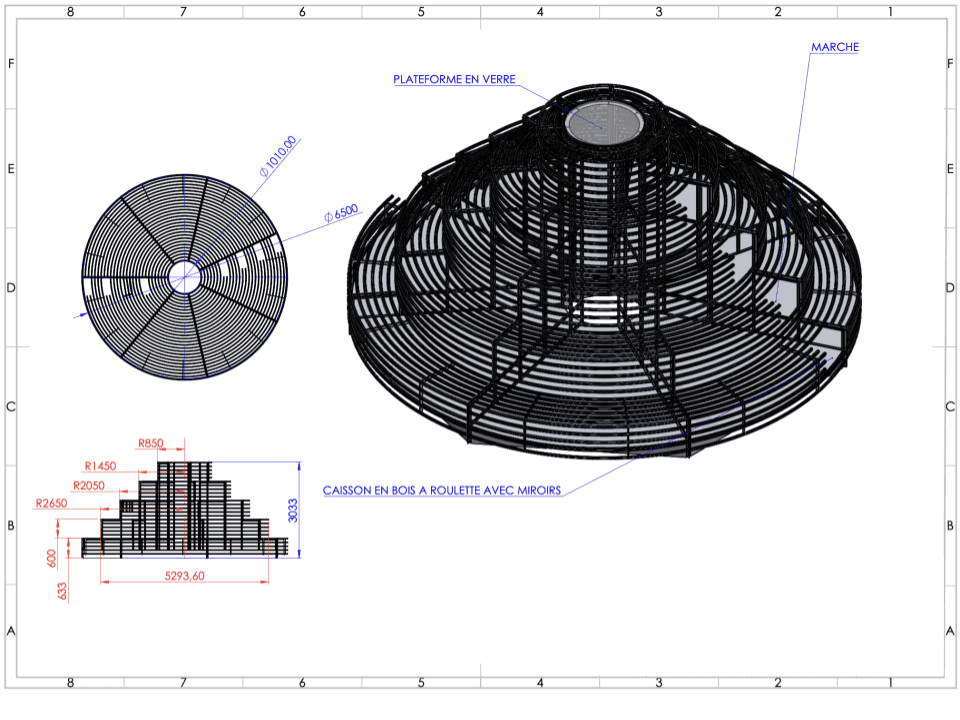Image resolution: width=960 pixels, height=720 pixels.
Task: Select the R2650 radius dimension
Action: (54, 505)
